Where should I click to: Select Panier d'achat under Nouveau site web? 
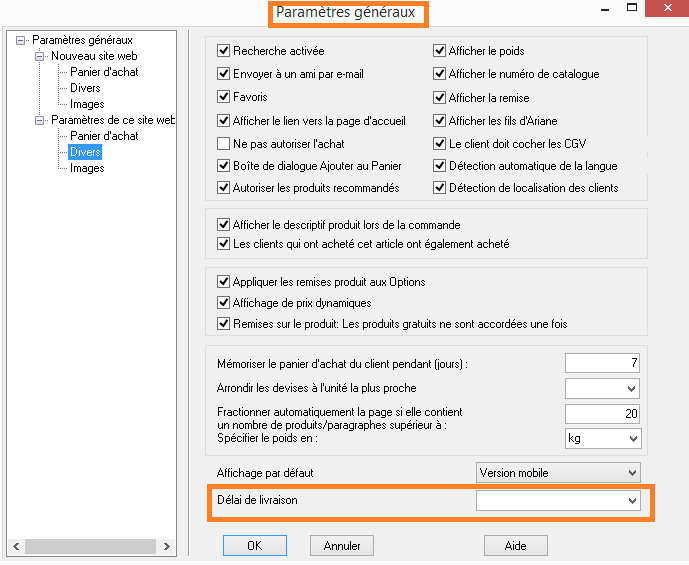(104, 72)
